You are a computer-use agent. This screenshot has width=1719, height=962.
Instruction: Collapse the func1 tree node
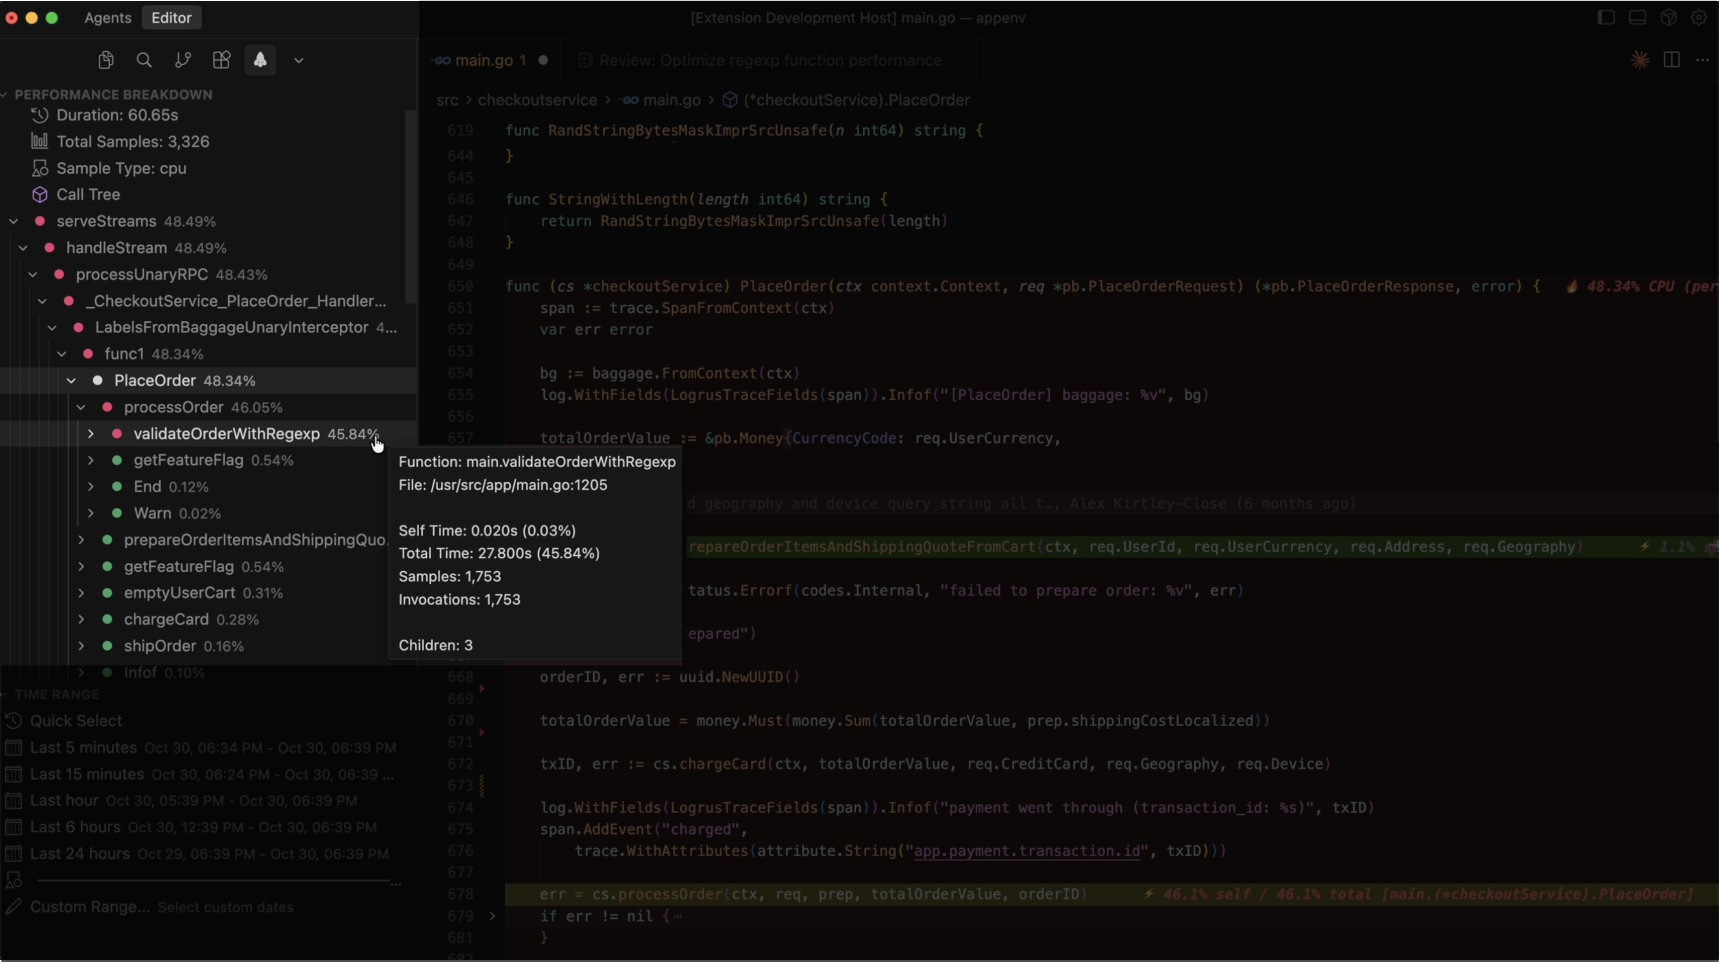click(x=62, y=353)
